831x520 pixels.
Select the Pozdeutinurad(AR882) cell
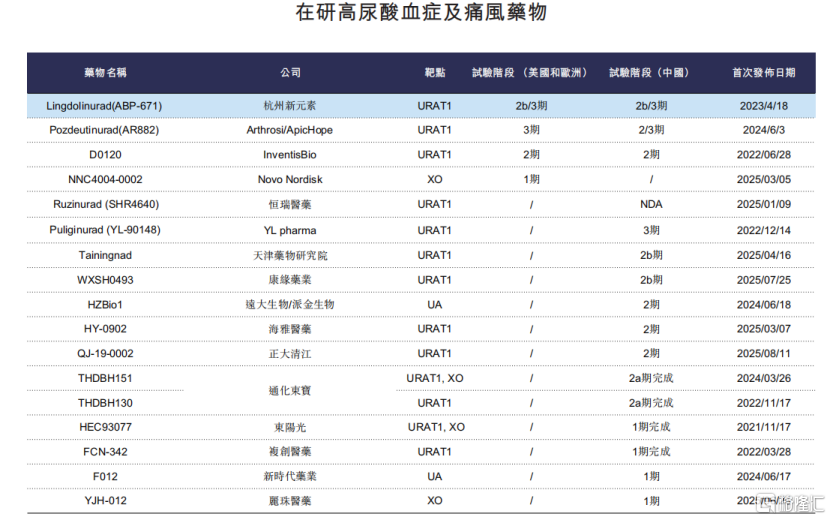104,130
